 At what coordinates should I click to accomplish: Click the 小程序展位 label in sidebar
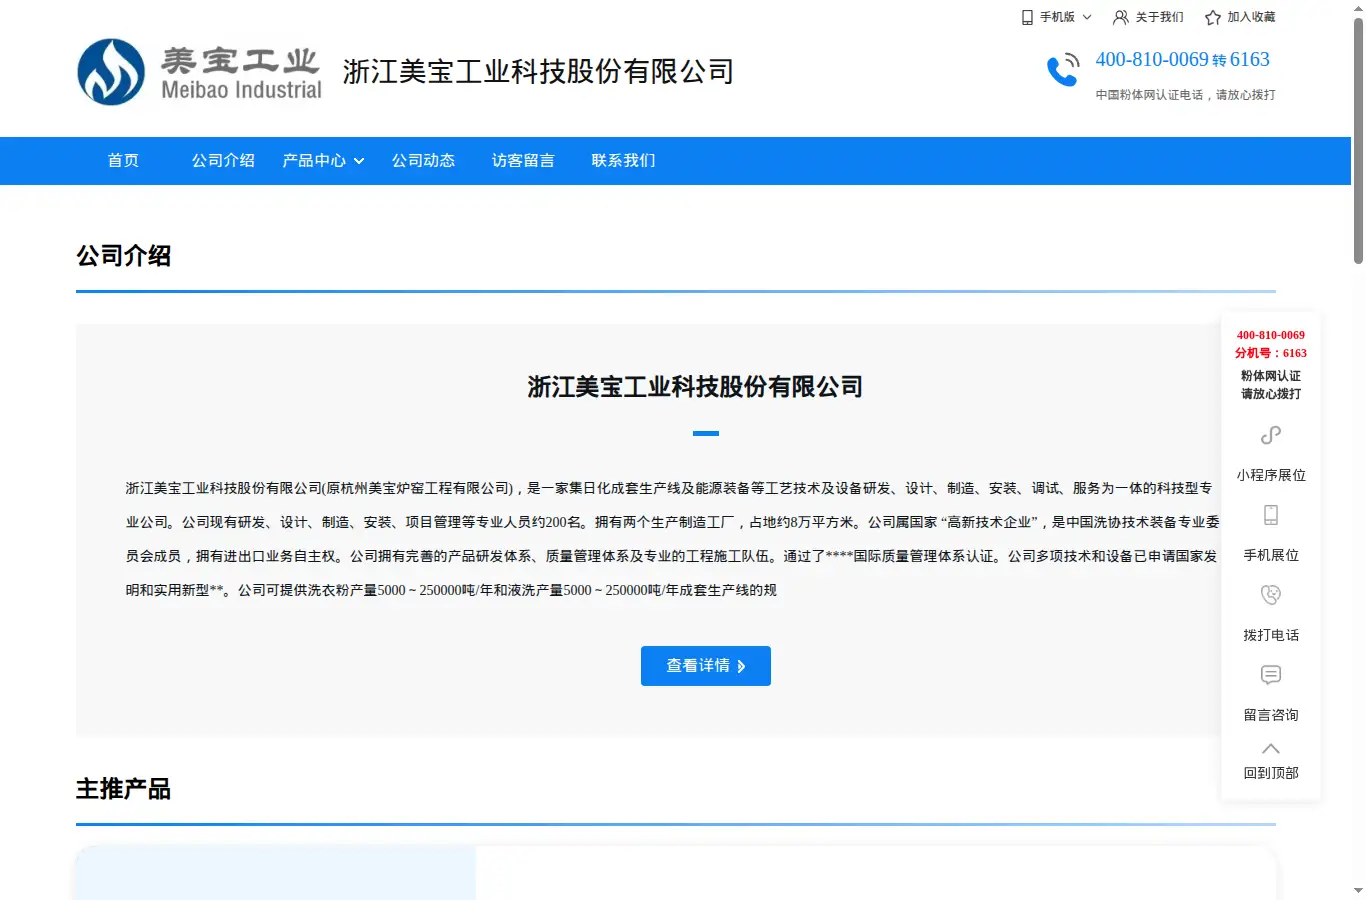[x=1271, y=475]
